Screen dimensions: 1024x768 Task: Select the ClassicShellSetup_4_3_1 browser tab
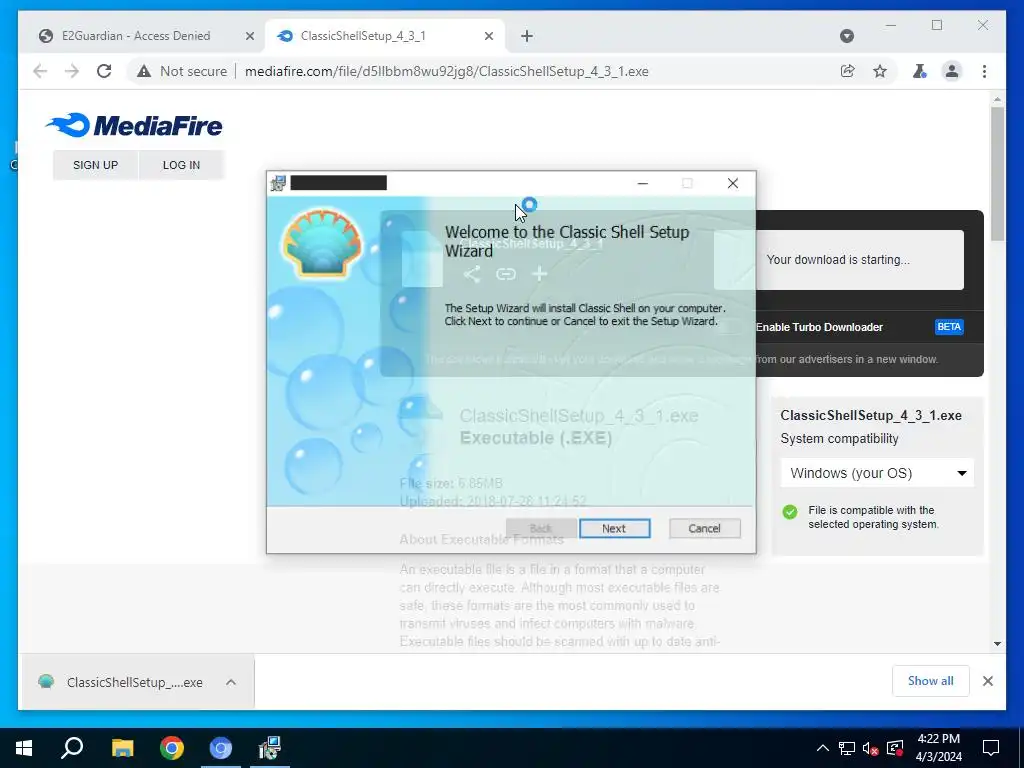[363, 36]
